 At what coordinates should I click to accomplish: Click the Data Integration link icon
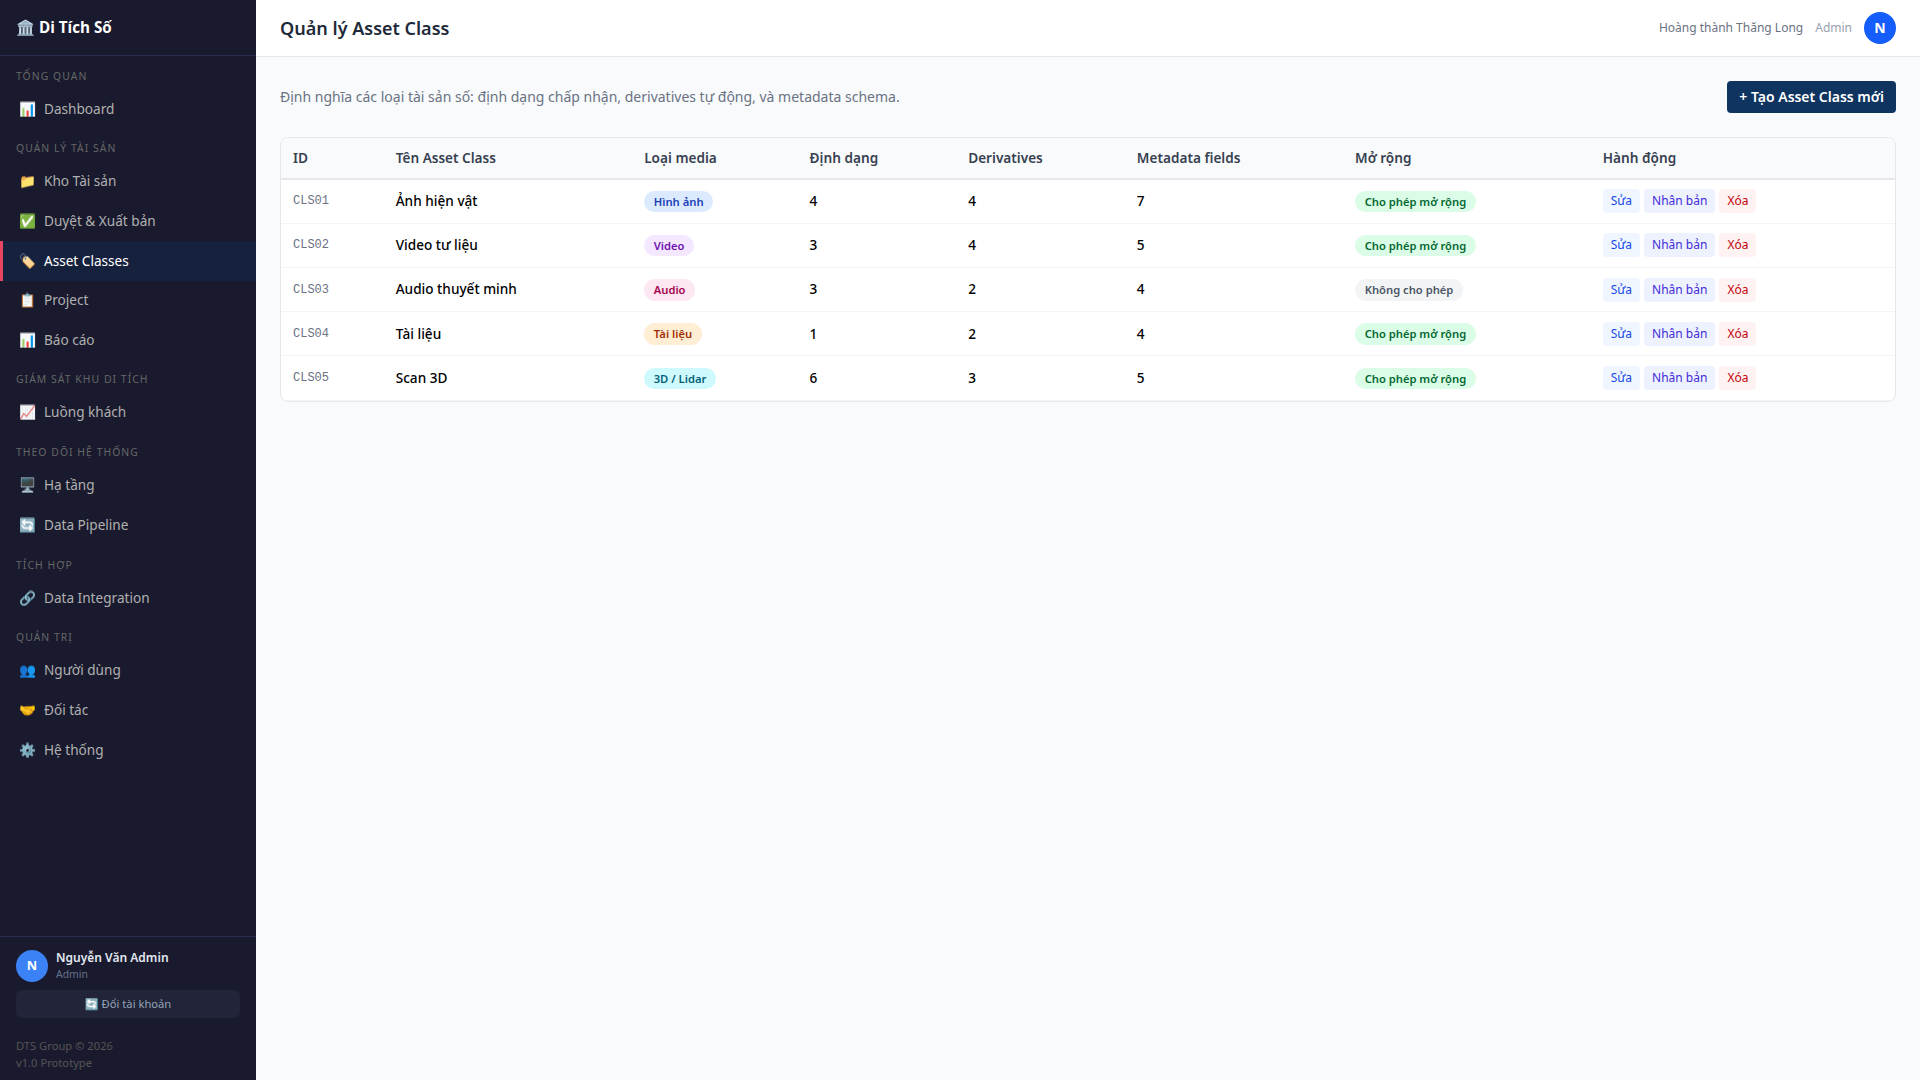point(27,598)
